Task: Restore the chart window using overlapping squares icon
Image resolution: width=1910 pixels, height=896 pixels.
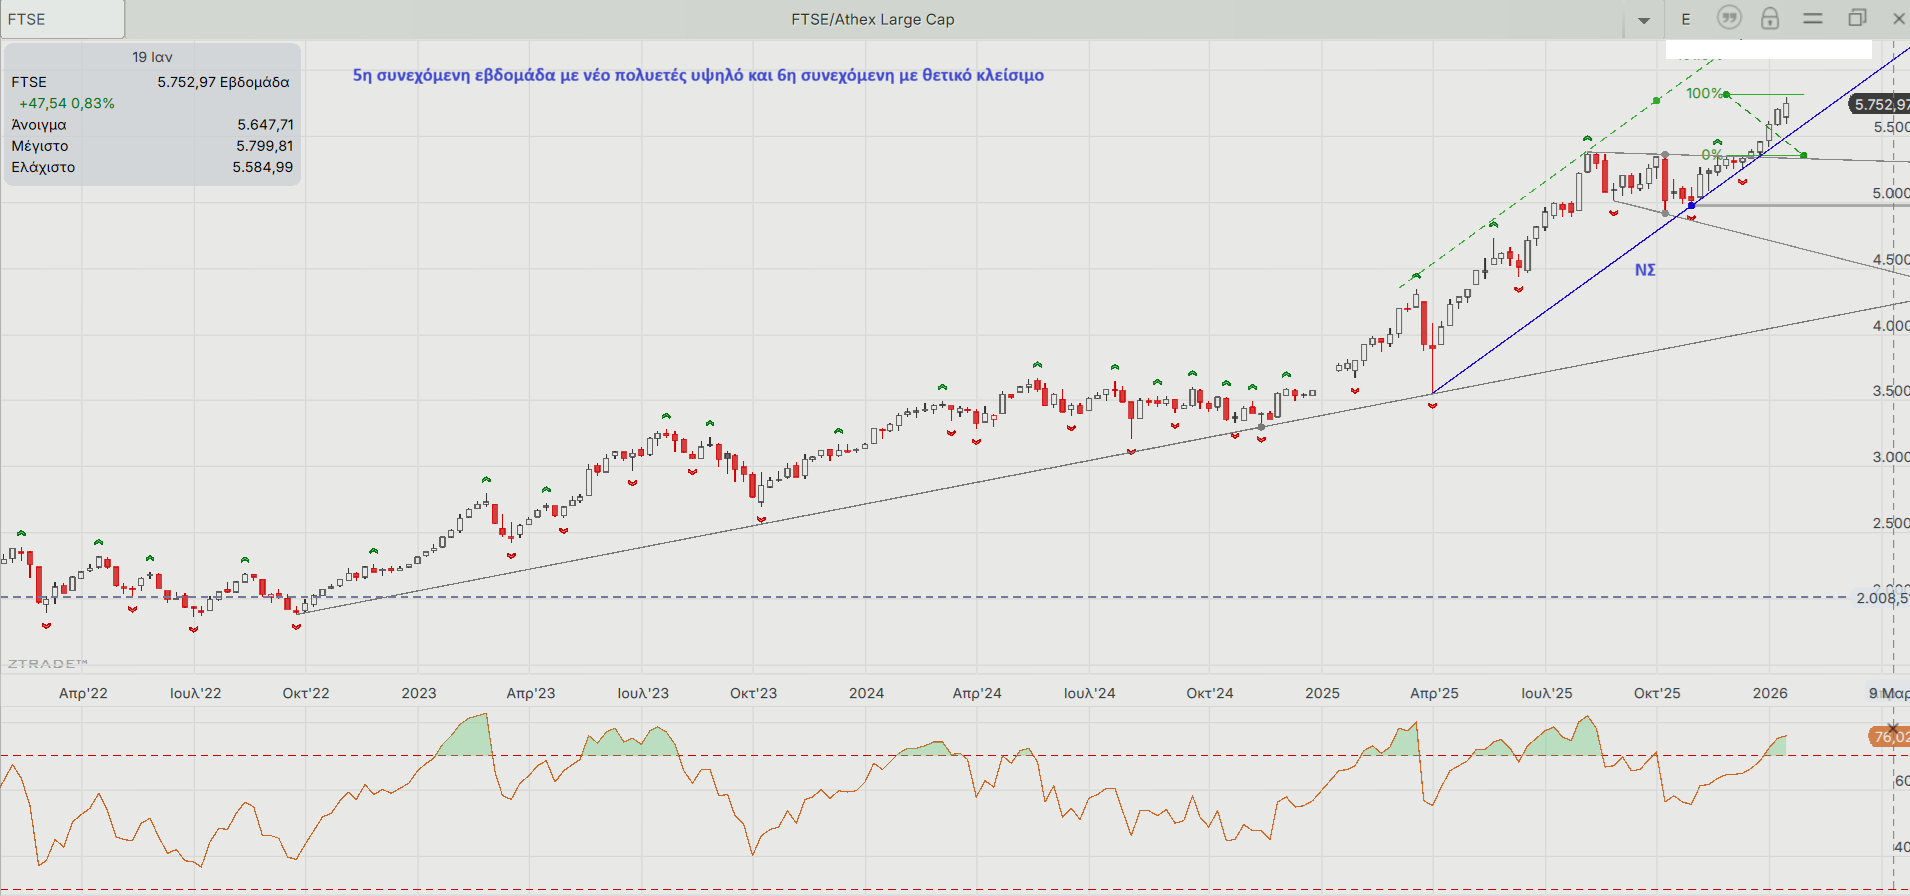Action: [x=1857, y=18]
